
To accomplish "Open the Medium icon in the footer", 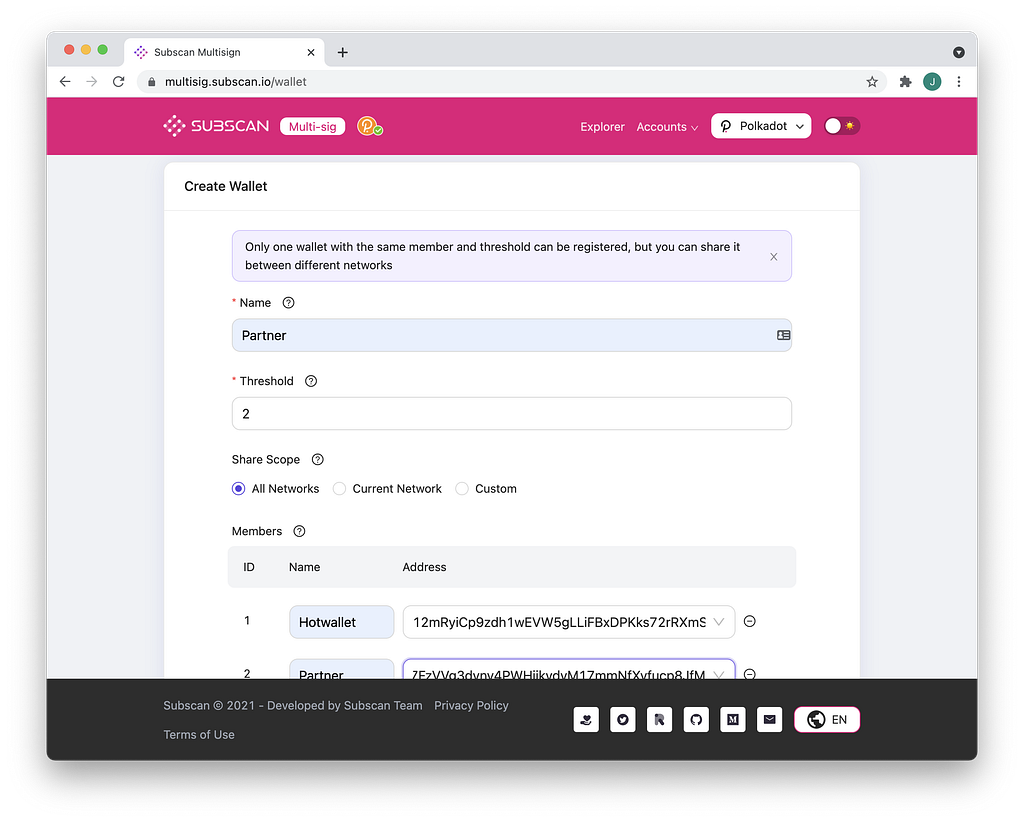I will [x=733, y=719].
